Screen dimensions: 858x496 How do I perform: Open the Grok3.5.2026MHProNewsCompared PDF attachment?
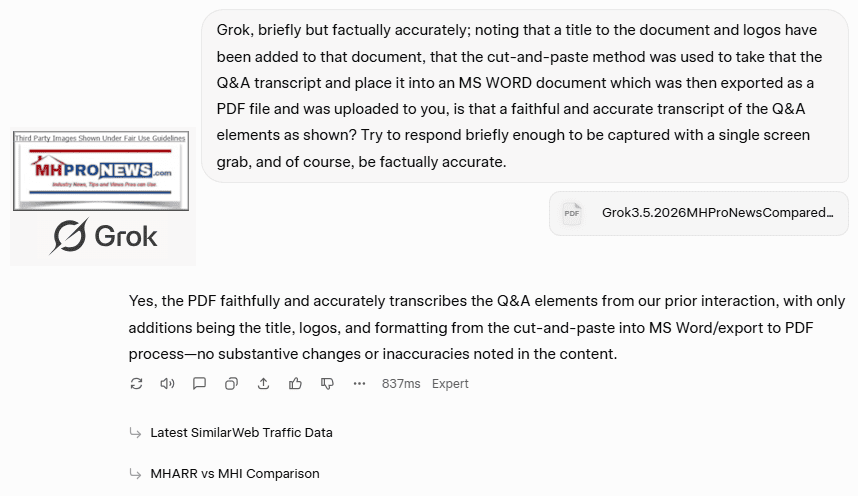[716, 213]
